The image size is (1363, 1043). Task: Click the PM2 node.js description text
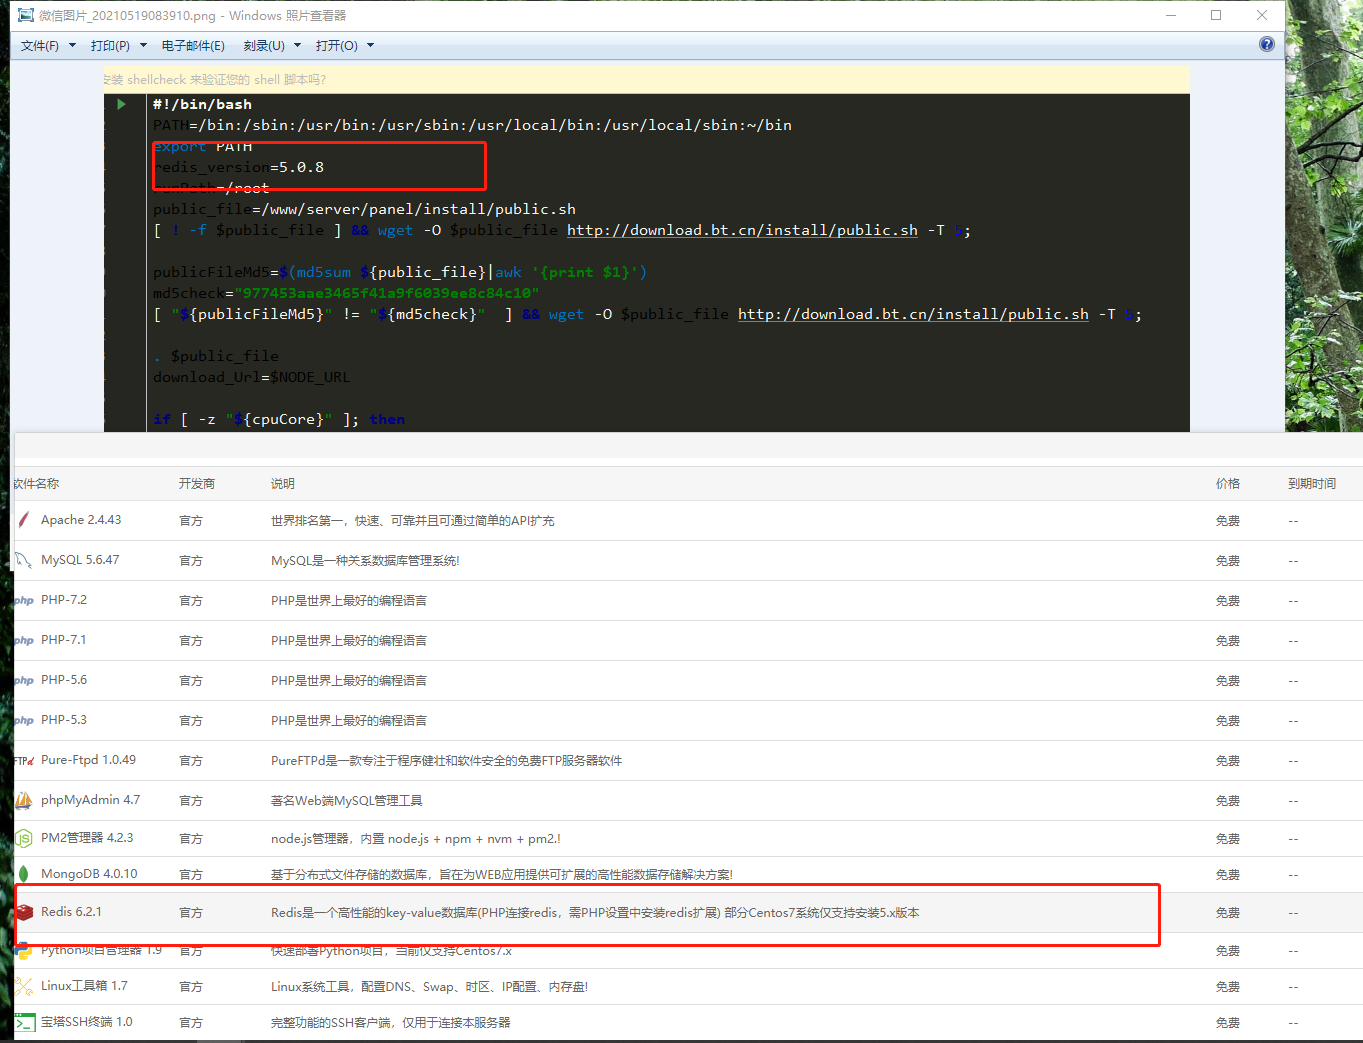[x=416, y=839]
